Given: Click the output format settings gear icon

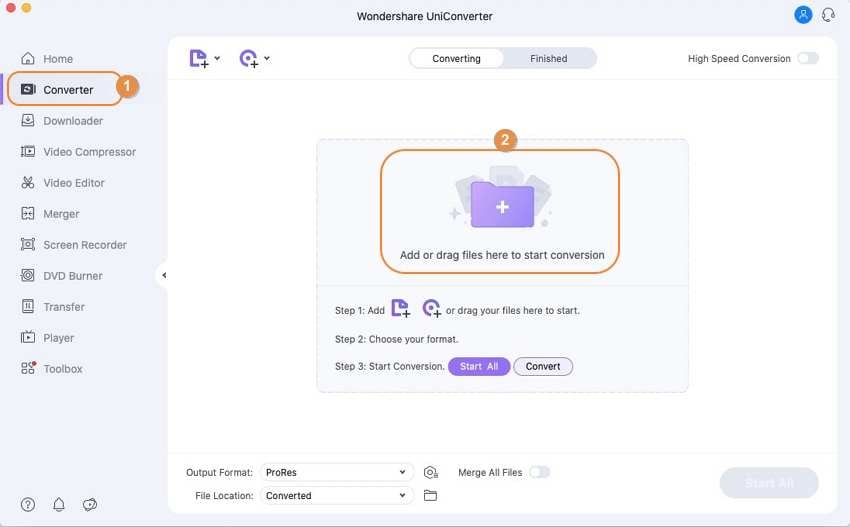Looking at the screenshot, I should pyautogui.click(x=430, y=473).
